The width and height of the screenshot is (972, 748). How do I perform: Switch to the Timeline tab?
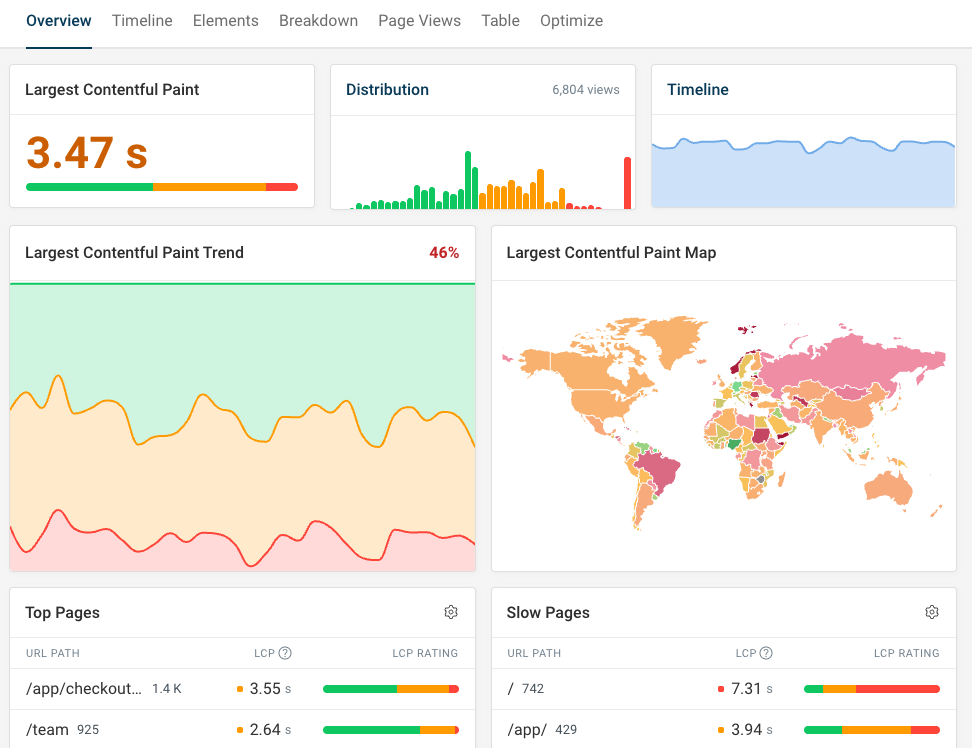(x=142, y=20)
